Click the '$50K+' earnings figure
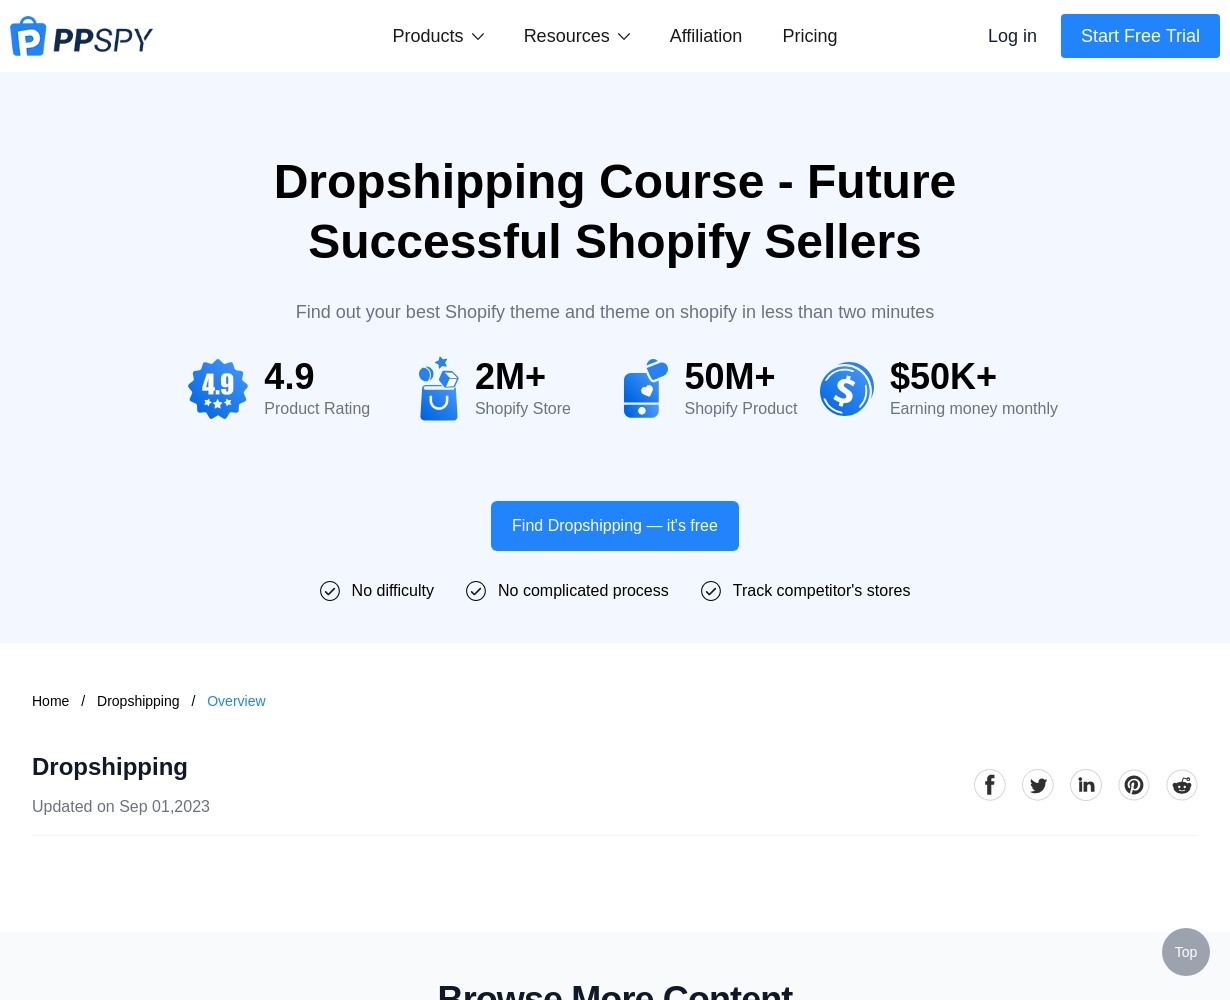This screenshot has width=1230, height=1000. point(943,377)
